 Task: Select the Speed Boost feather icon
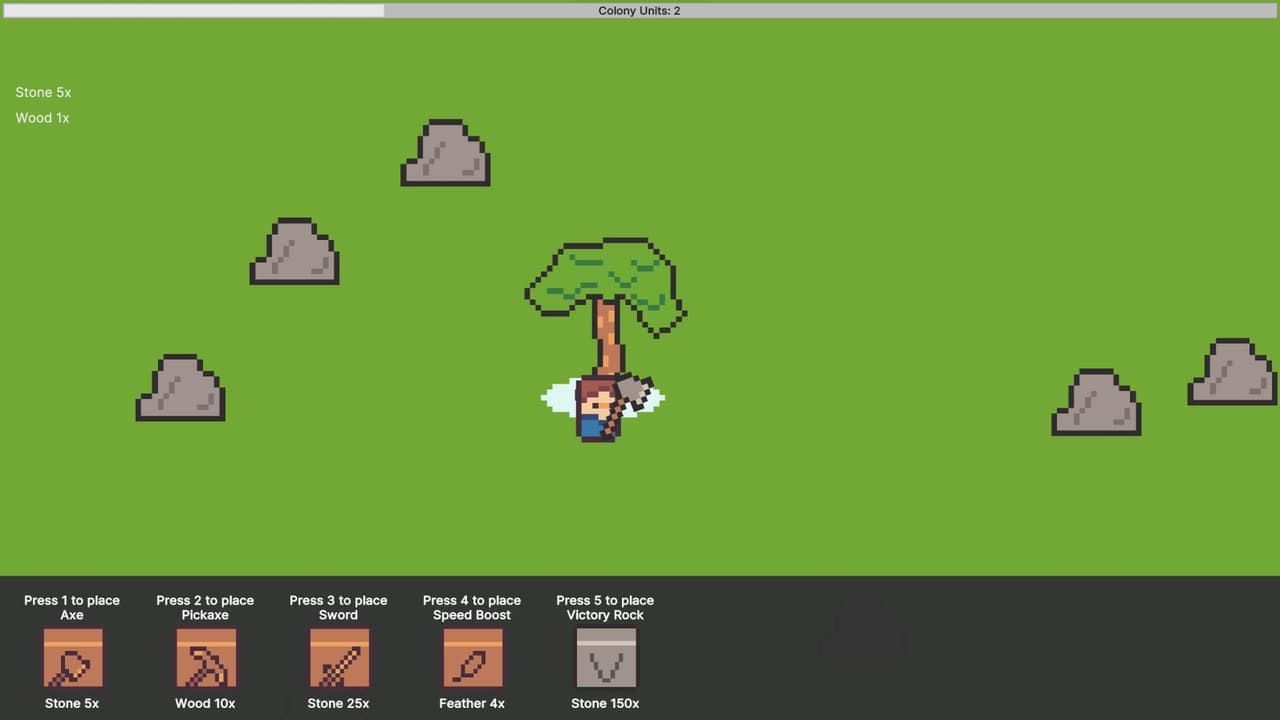pos(473,657)
